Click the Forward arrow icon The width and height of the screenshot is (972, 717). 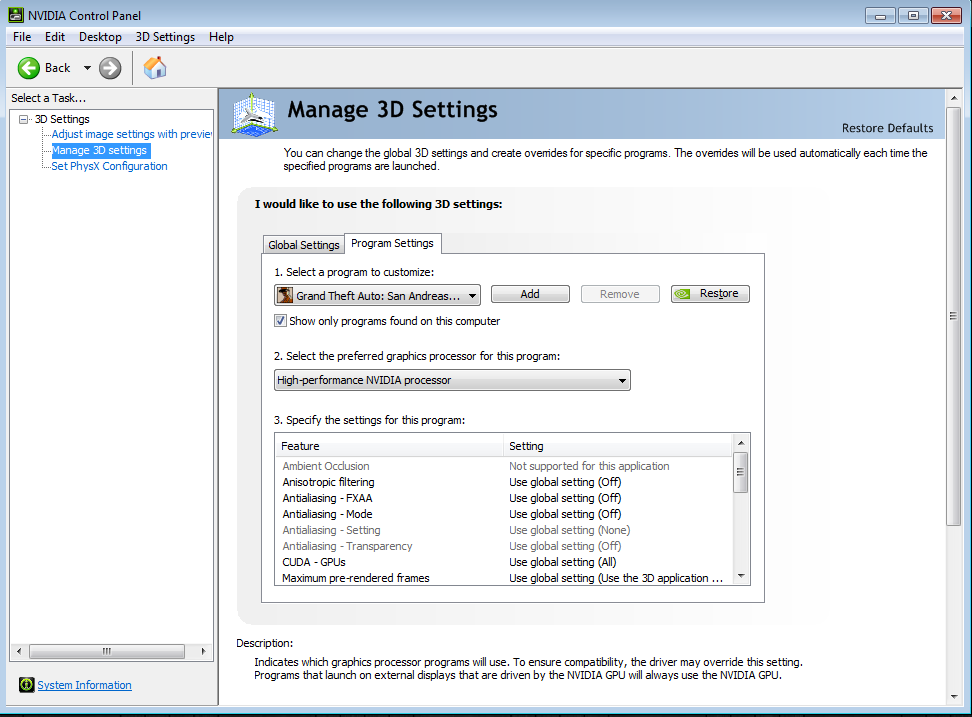click(x=110, y=68)
